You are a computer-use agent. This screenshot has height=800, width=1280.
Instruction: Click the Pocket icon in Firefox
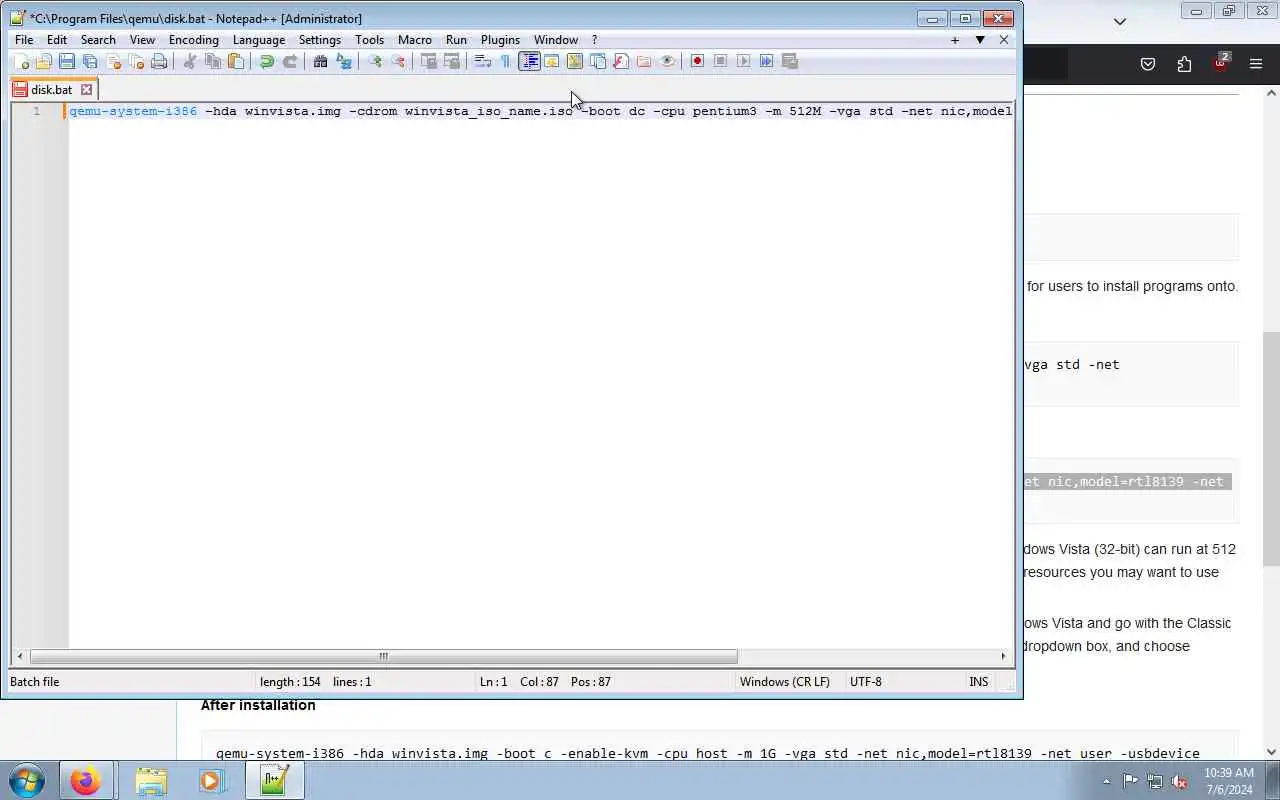pos(1148,64)
